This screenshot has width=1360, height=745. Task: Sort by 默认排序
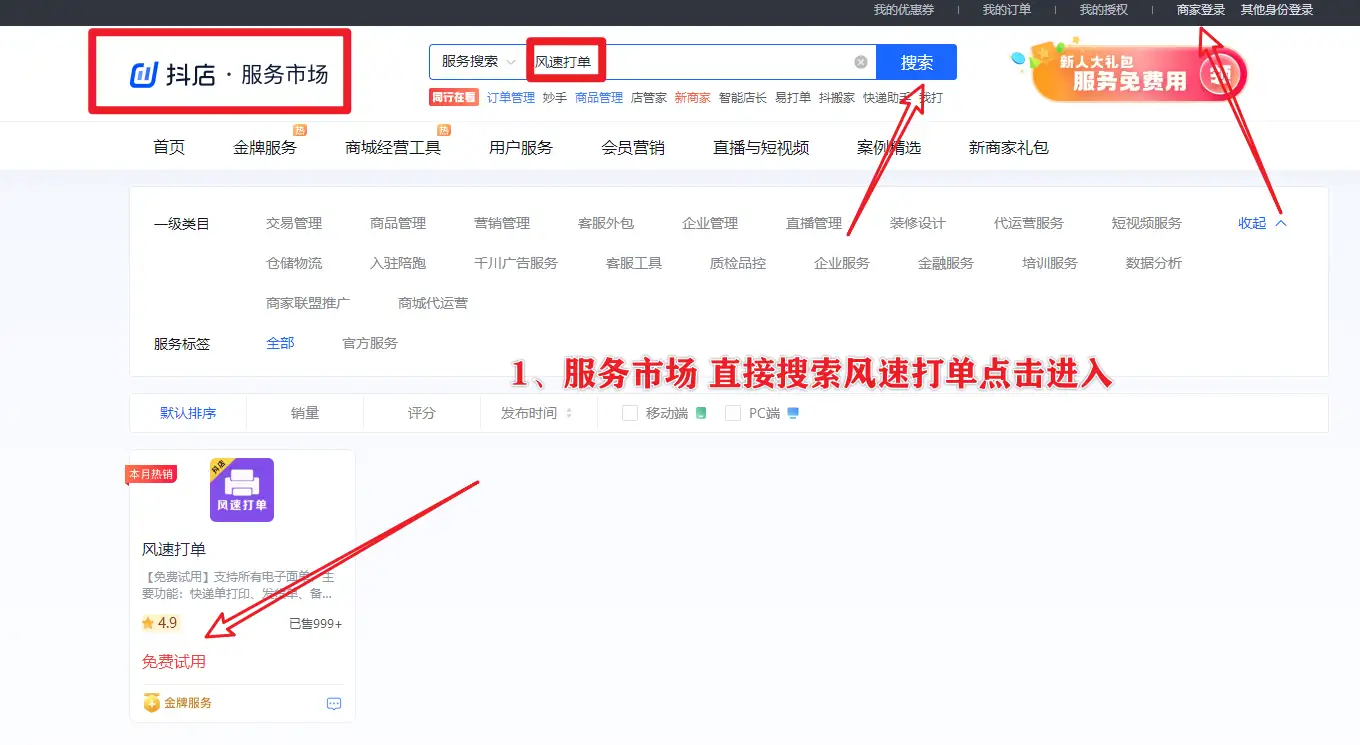(188, 413)
